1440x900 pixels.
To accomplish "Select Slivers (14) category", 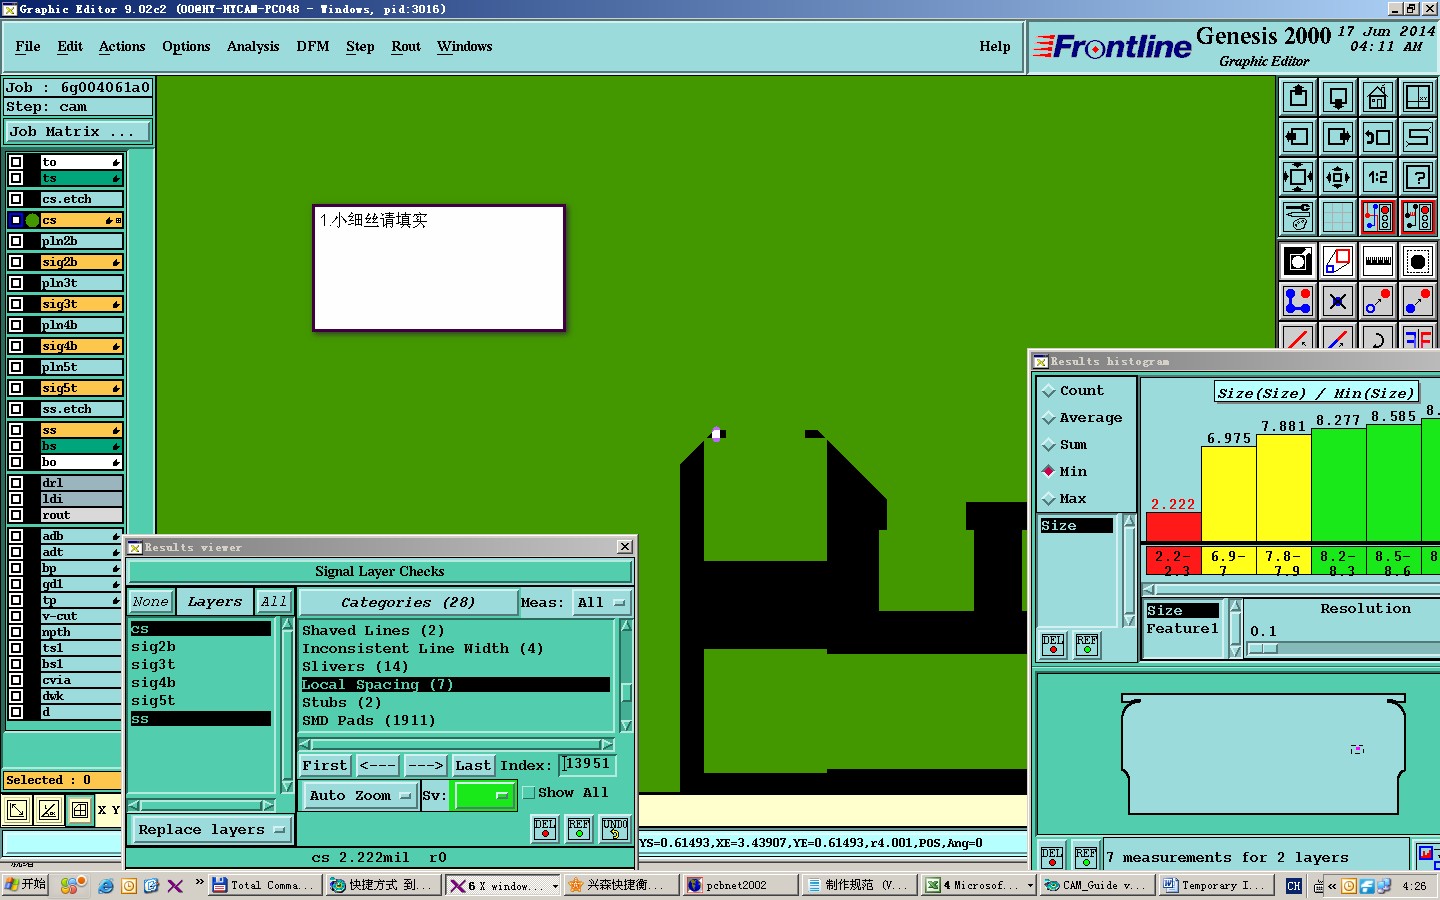I will tap(355, 667).
